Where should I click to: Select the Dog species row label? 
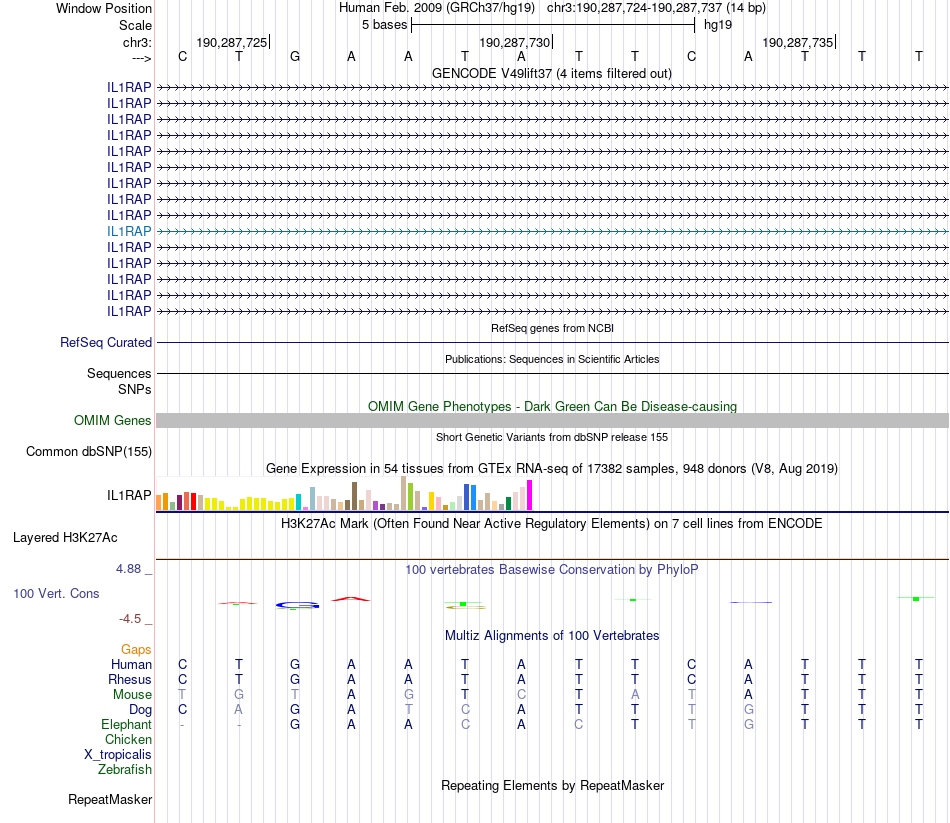[140, 710]
